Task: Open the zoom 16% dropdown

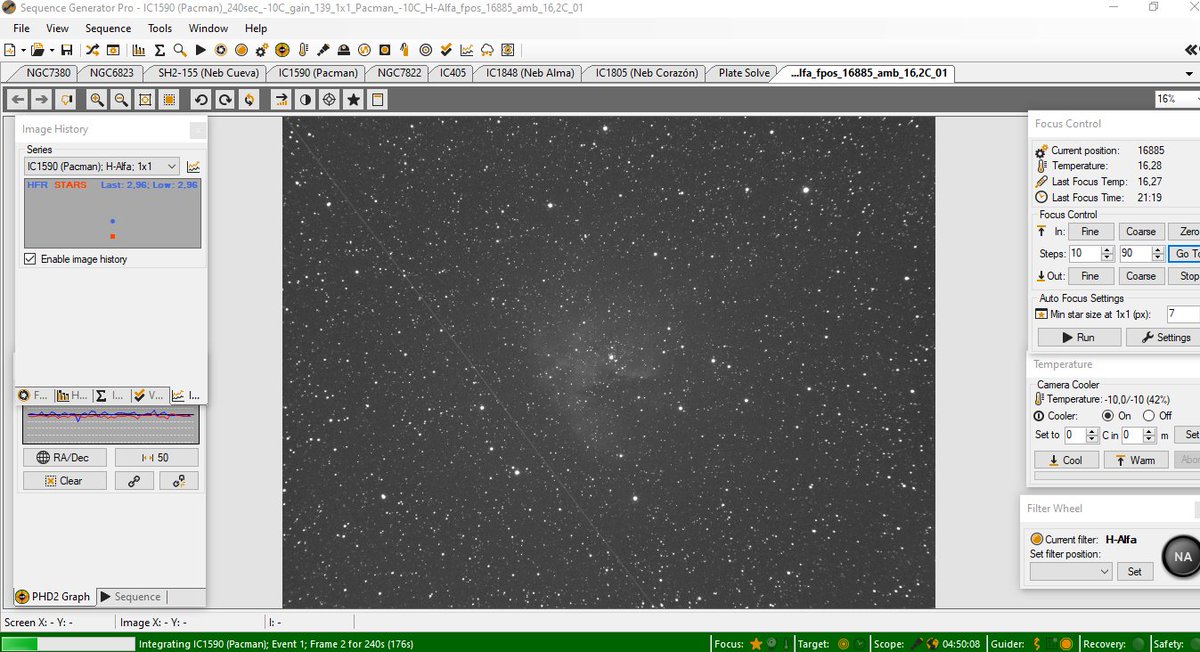Action: (x=1177, y=99)
